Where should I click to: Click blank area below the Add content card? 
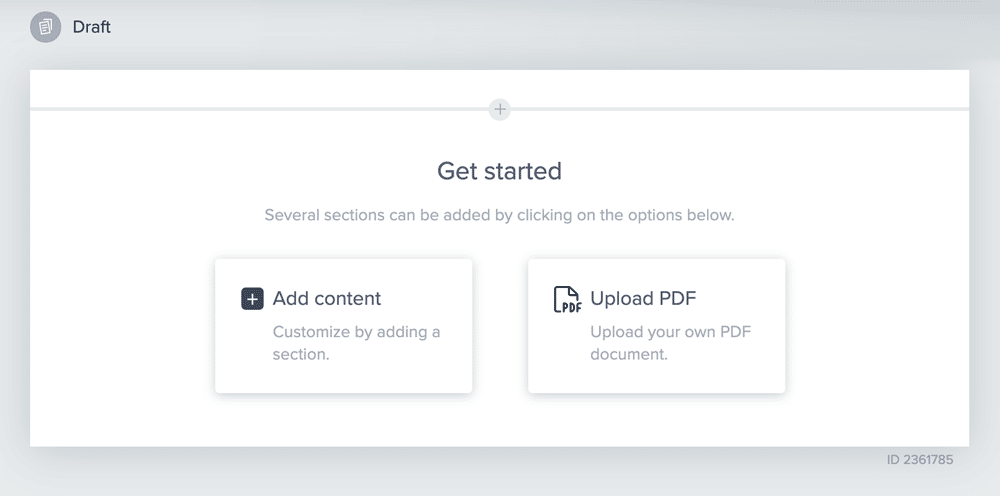click(x=344, y=419)
